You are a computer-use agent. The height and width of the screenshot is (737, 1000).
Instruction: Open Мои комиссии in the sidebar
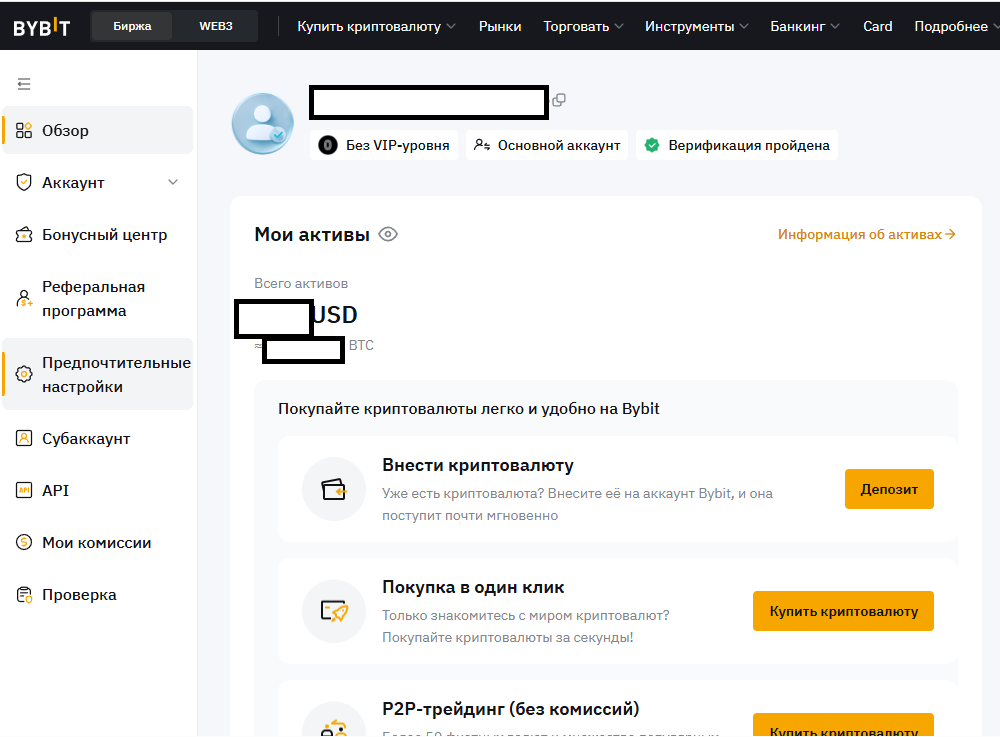[98, 543]
